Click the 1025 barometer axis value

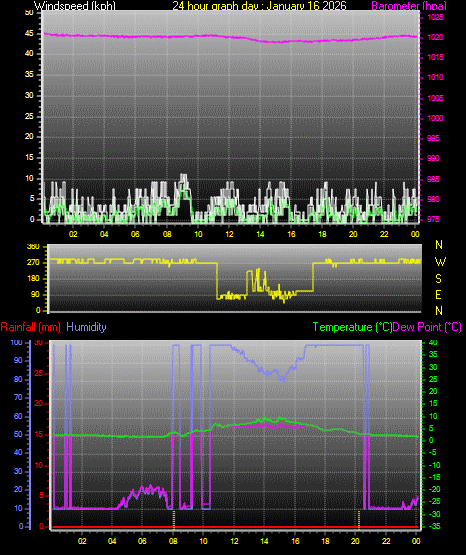tap(435, 17)
